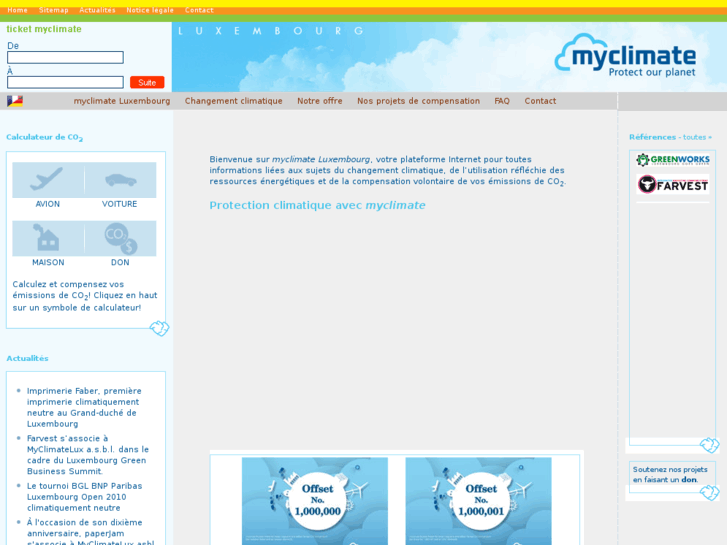Click the red Suite button
This screenshot has height=545, width=727.
click(147, 83)
